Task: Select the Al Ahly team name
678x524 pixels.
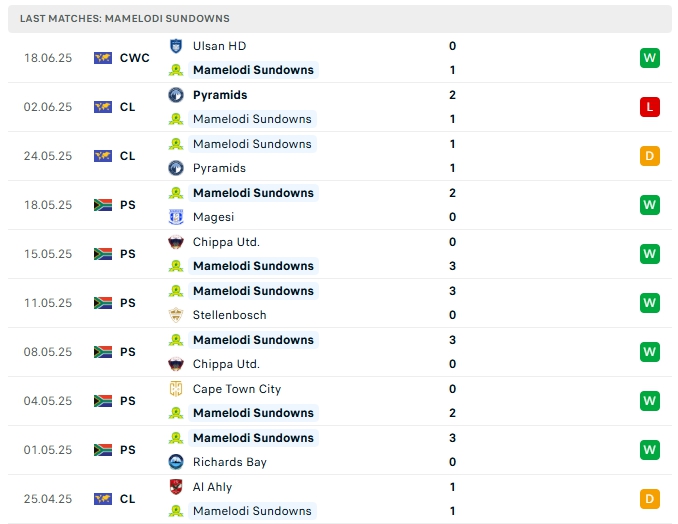Action: [212, 487]
